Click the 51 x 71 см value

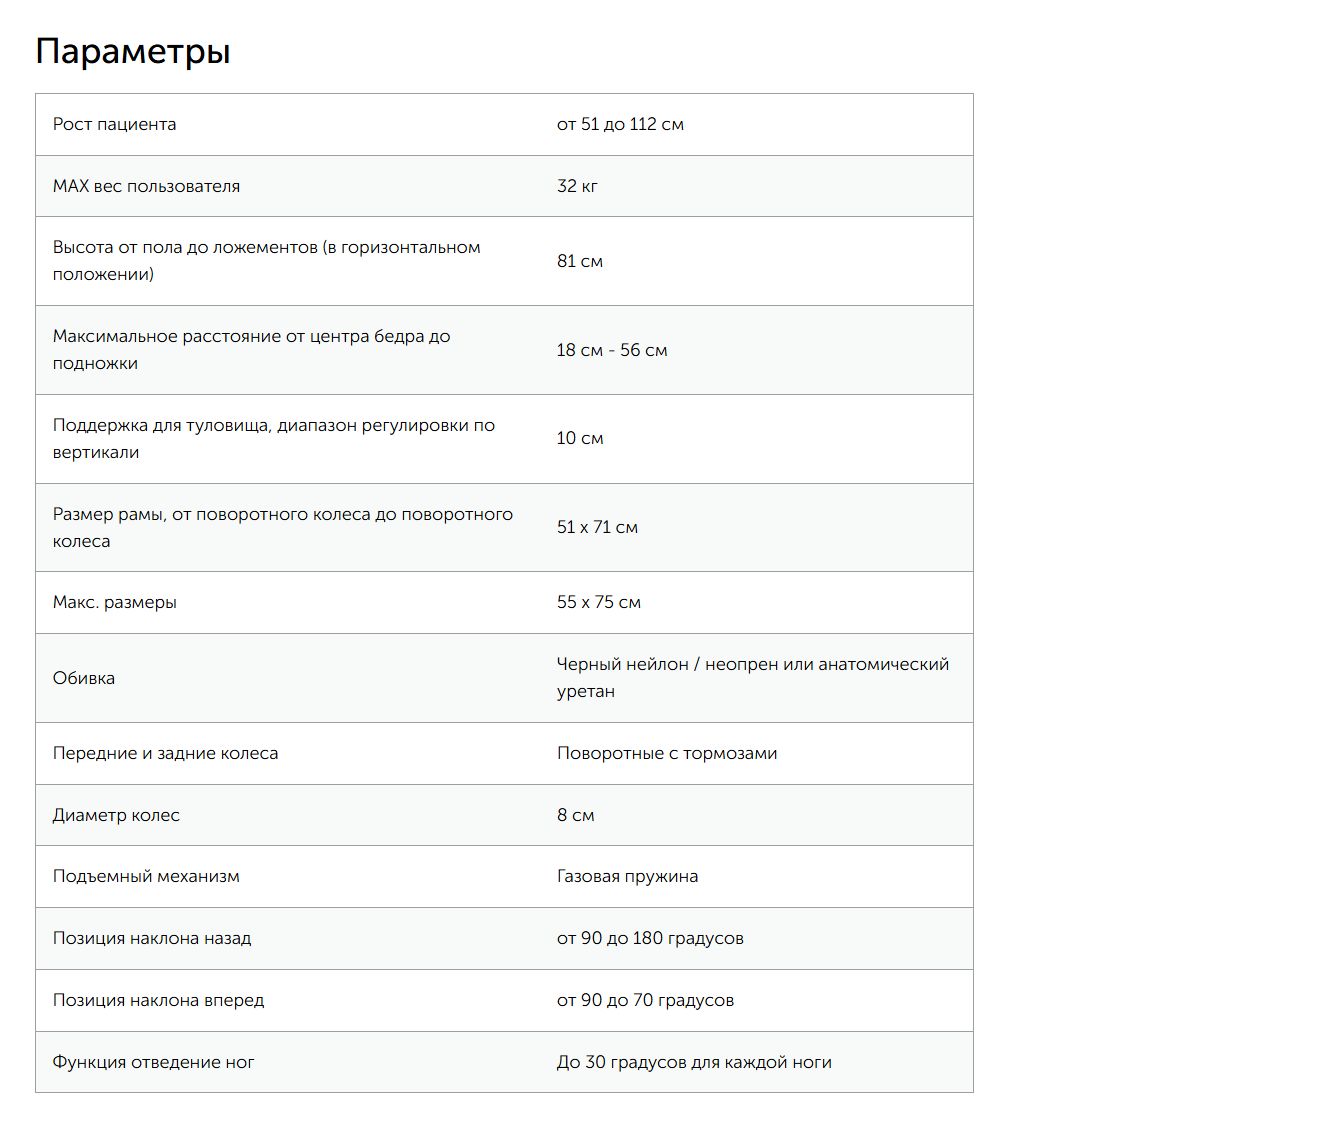[597, 527]
